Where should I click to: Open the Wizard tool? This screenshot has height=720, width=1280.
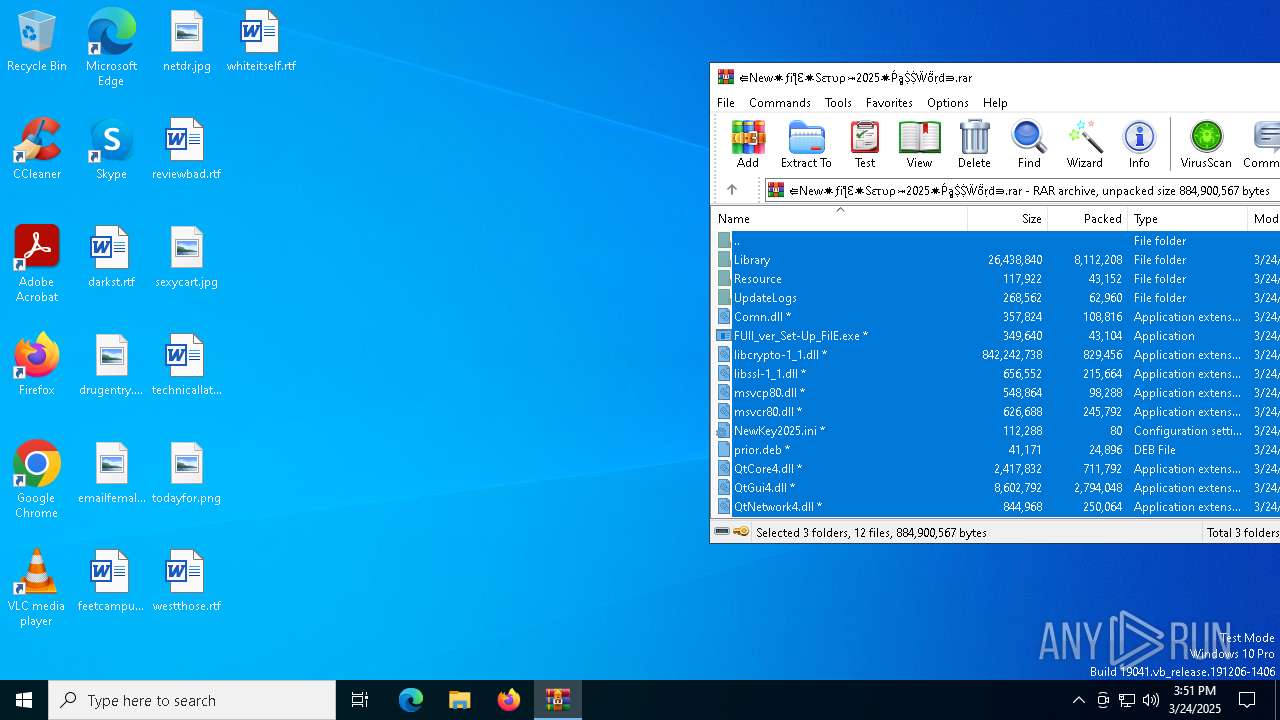click(x=1084, y=144)
